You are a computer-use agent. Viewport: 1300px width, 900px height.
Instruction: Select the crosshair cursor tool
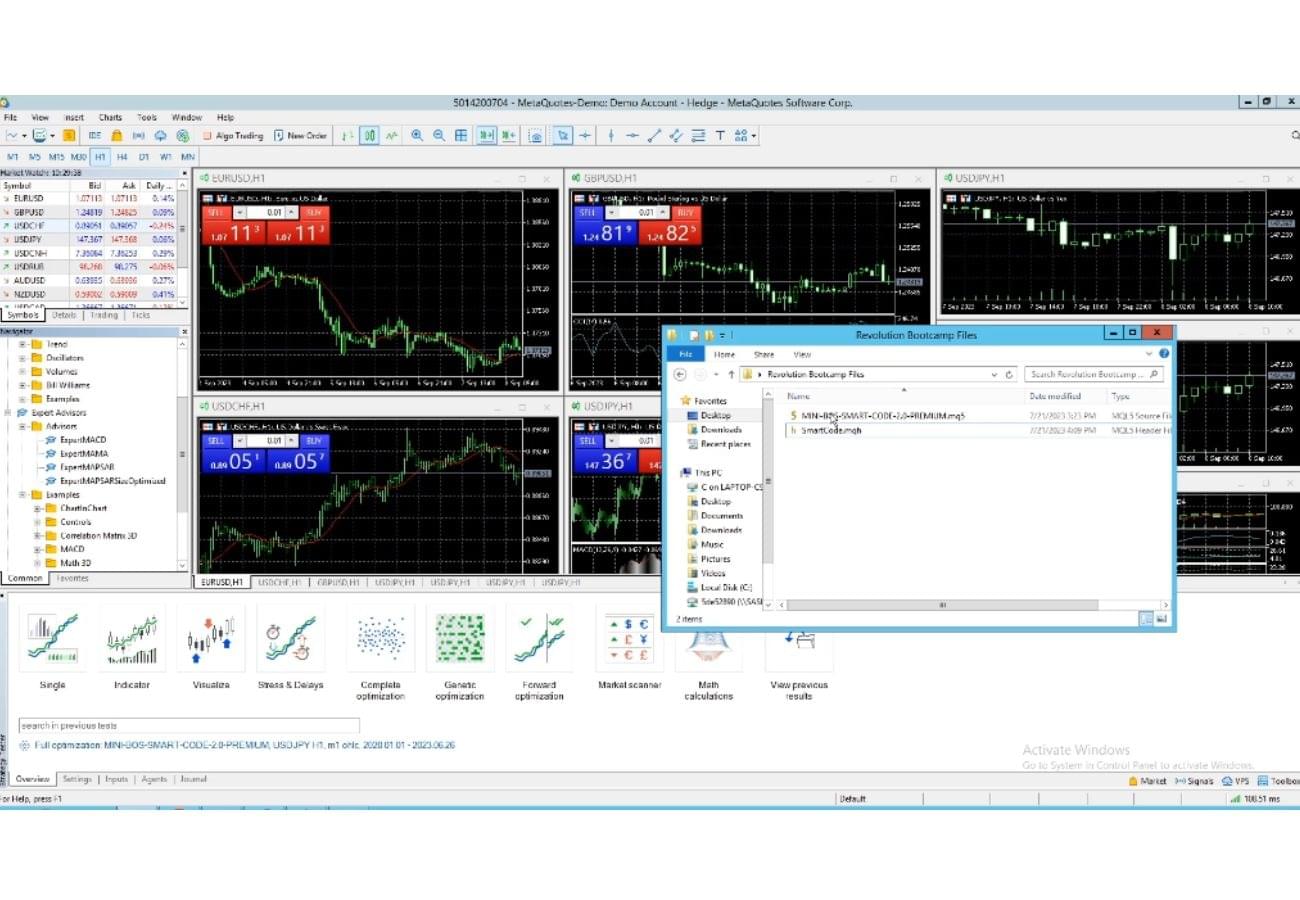coord(586,136)
